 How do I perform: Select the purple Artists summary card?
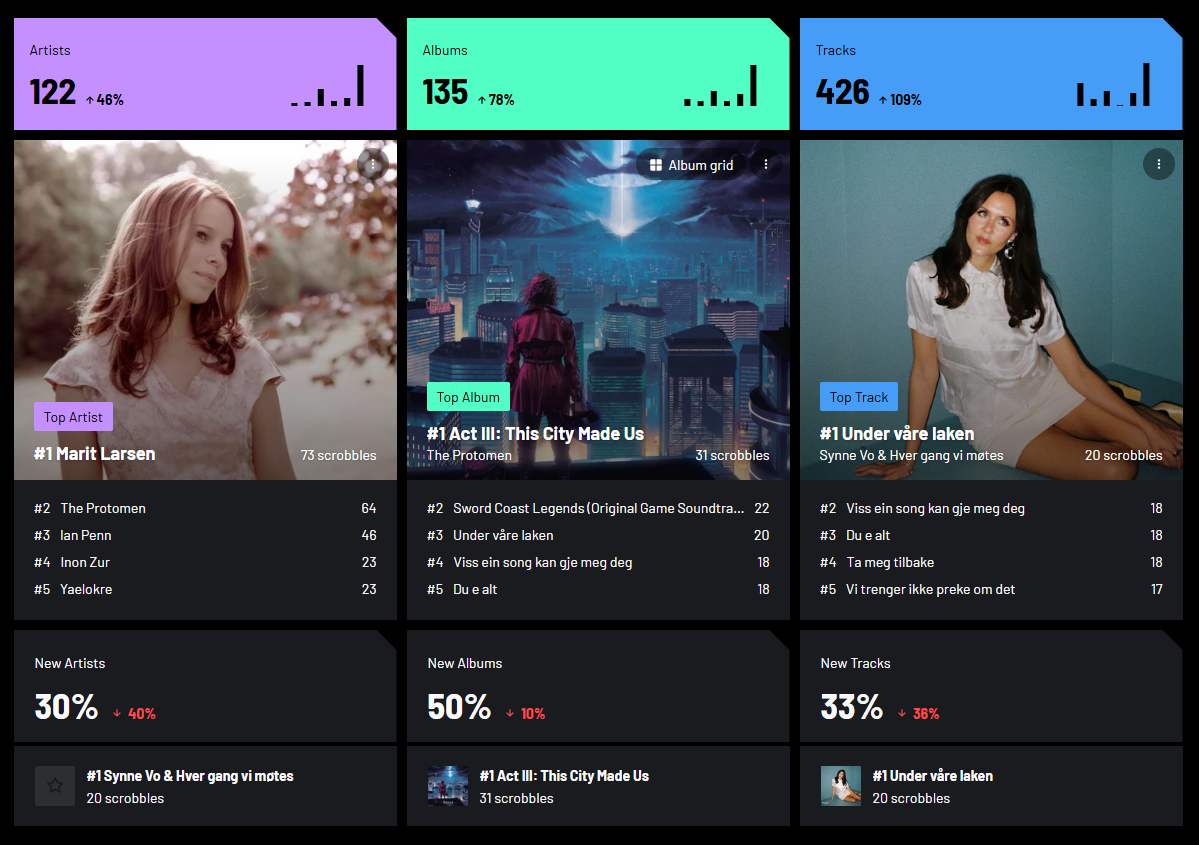pyautogui.click(x=205, y=74)
